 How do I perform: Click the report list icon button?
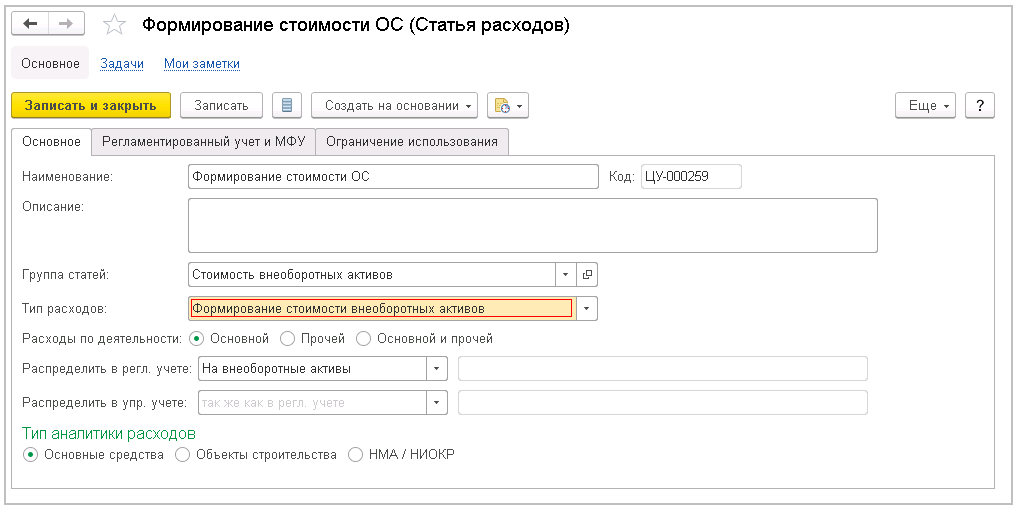click(x=287, y=105)
